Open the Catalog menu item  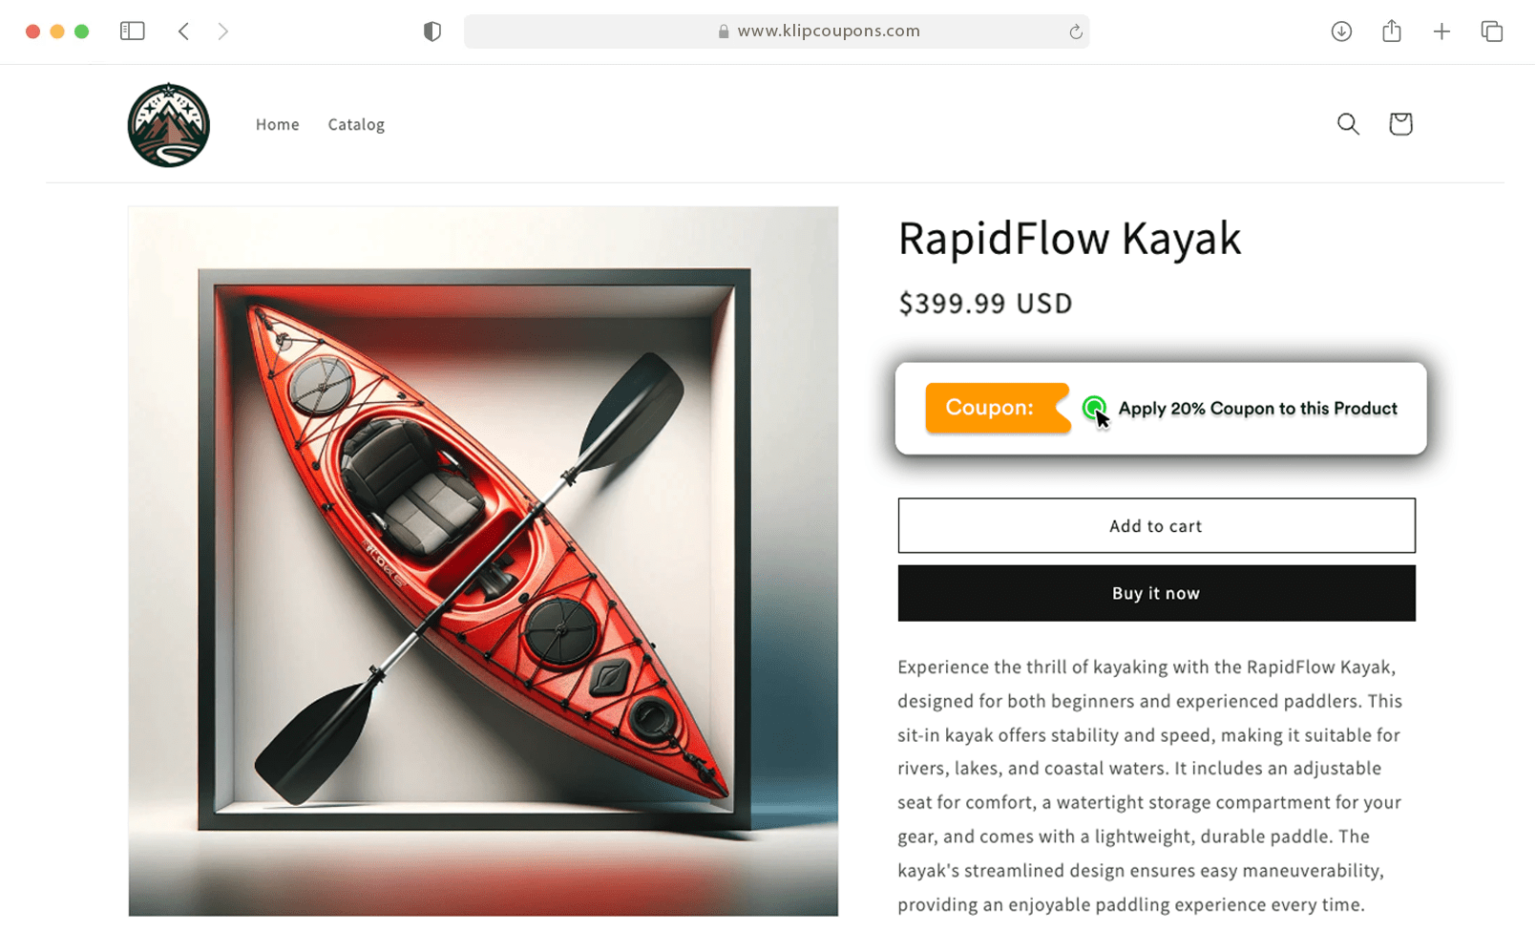pyautogui.click(x=356, y=124)
